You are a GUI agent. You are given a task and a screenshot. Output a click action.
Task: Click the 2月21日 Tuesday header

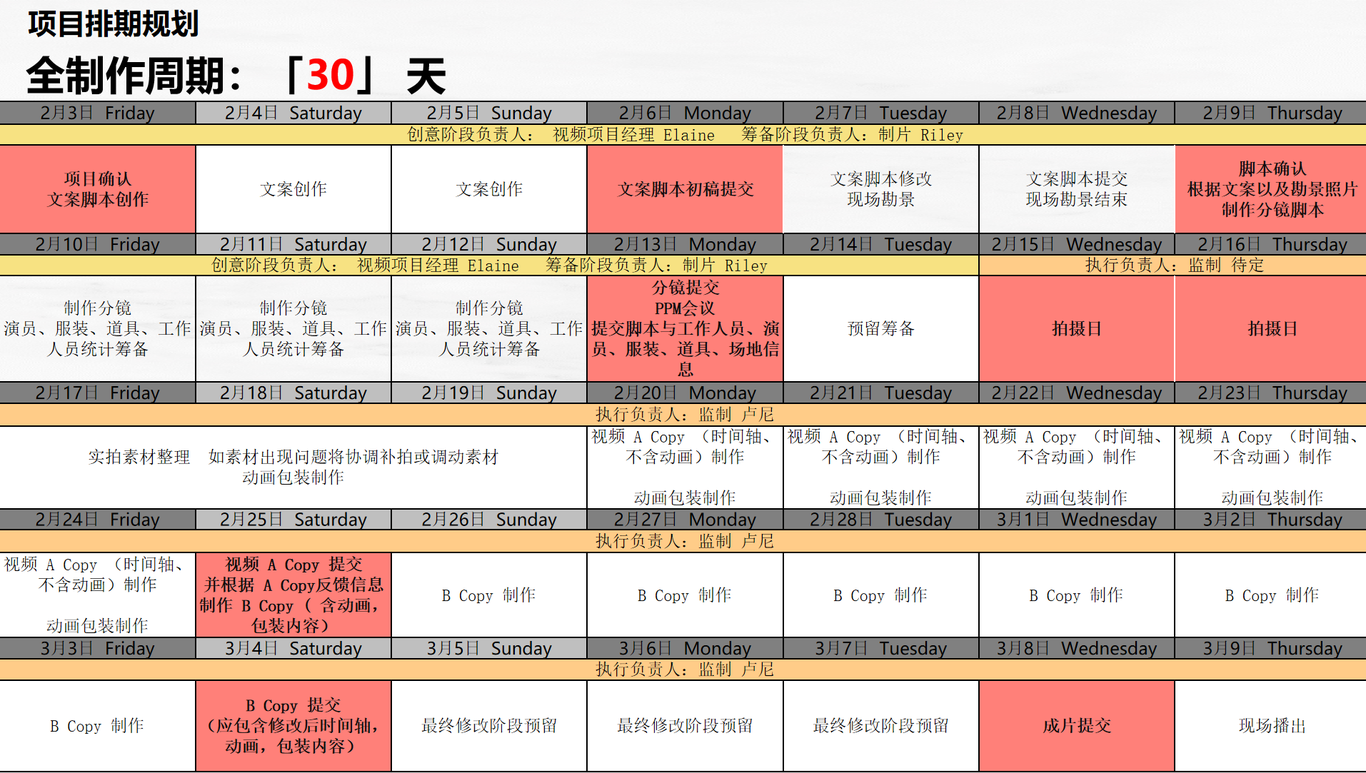click(881, 393)
